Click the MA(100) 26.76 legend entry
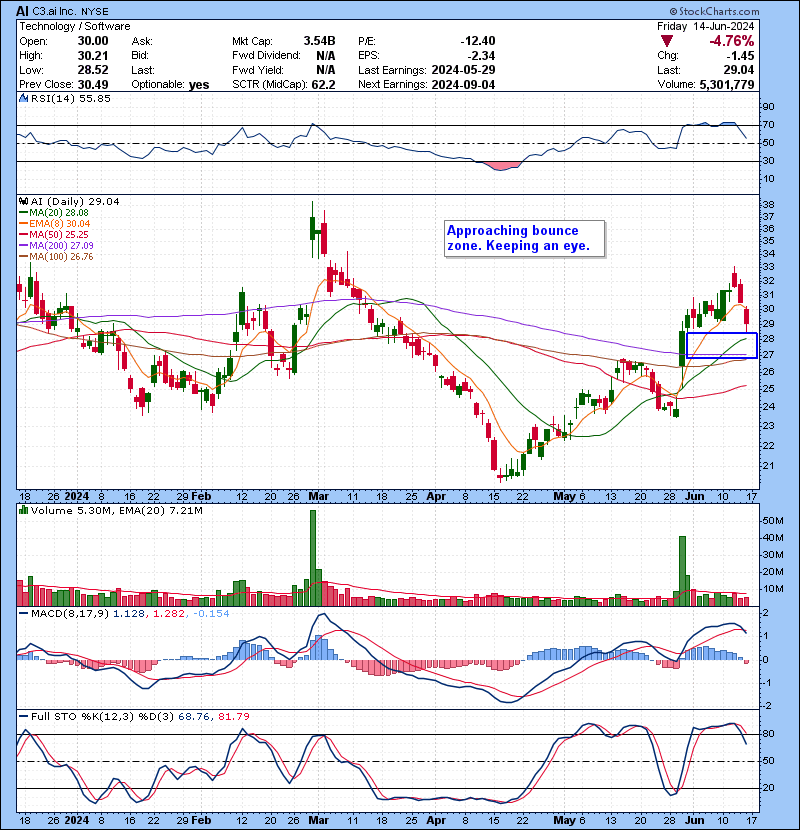 point(61,257)
